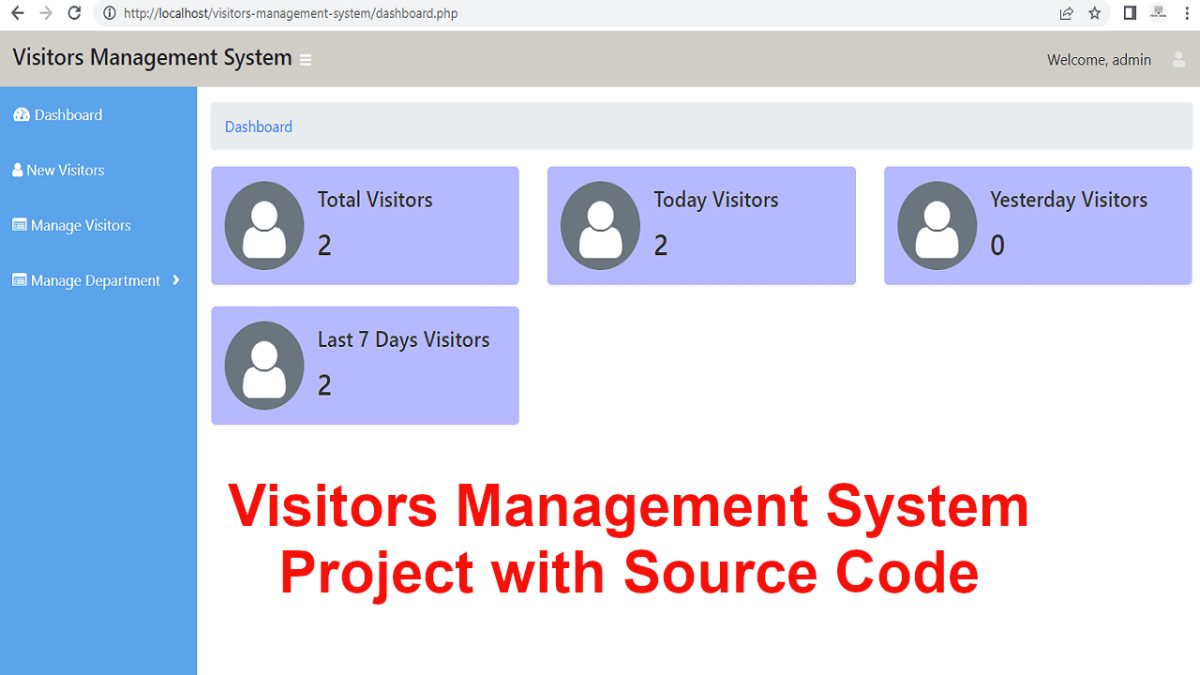1200x675 pixels.
Task: Click the Manage Department list icon
Action: point(19,280)
